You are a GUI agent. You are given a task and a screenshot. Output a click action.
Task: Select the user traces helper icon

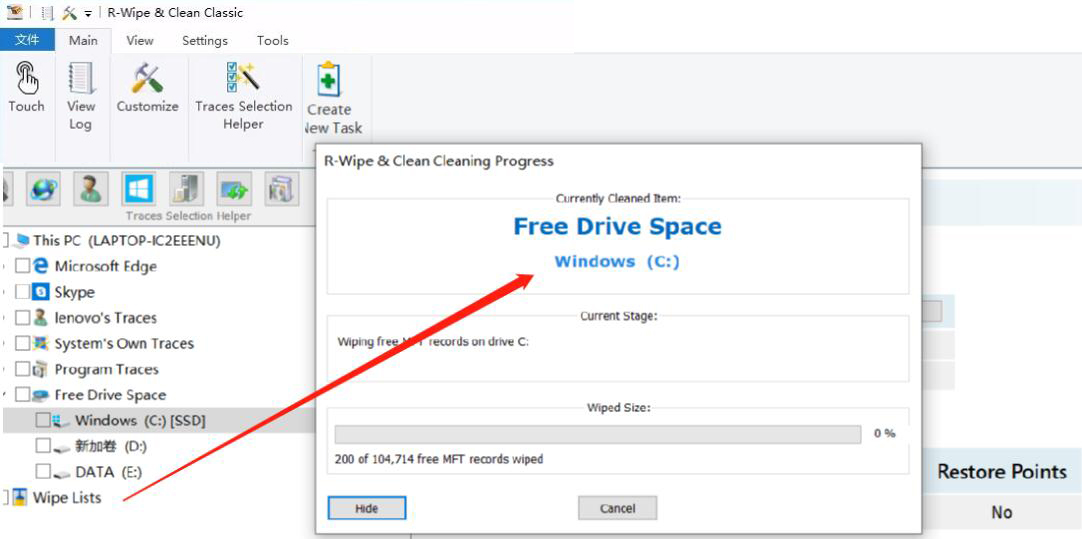click(x=92, y=188)
